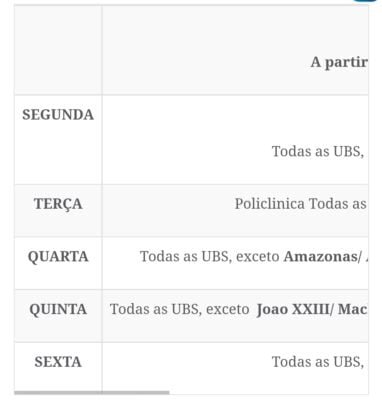Click 'Todas as' after Policlinica
382x400 pixels.
[x=338, y=204]
